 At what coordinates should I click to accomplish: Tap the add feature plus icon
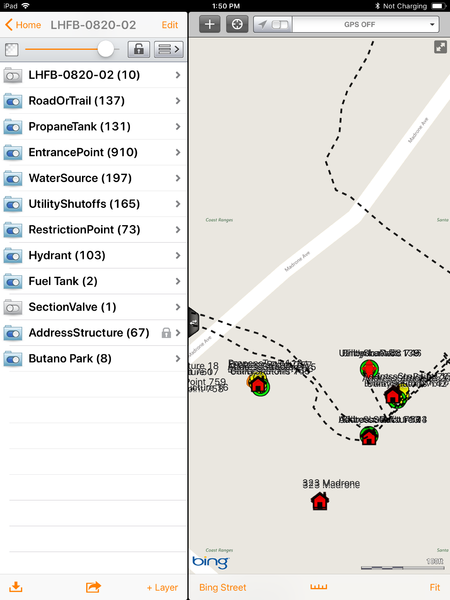(x=209, y=24)
